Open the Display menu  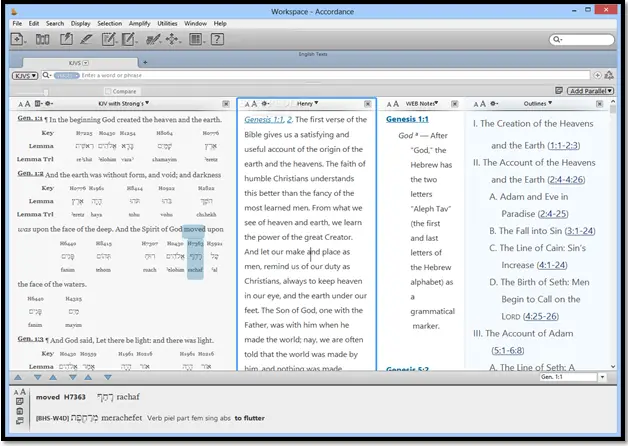point(81,24)
